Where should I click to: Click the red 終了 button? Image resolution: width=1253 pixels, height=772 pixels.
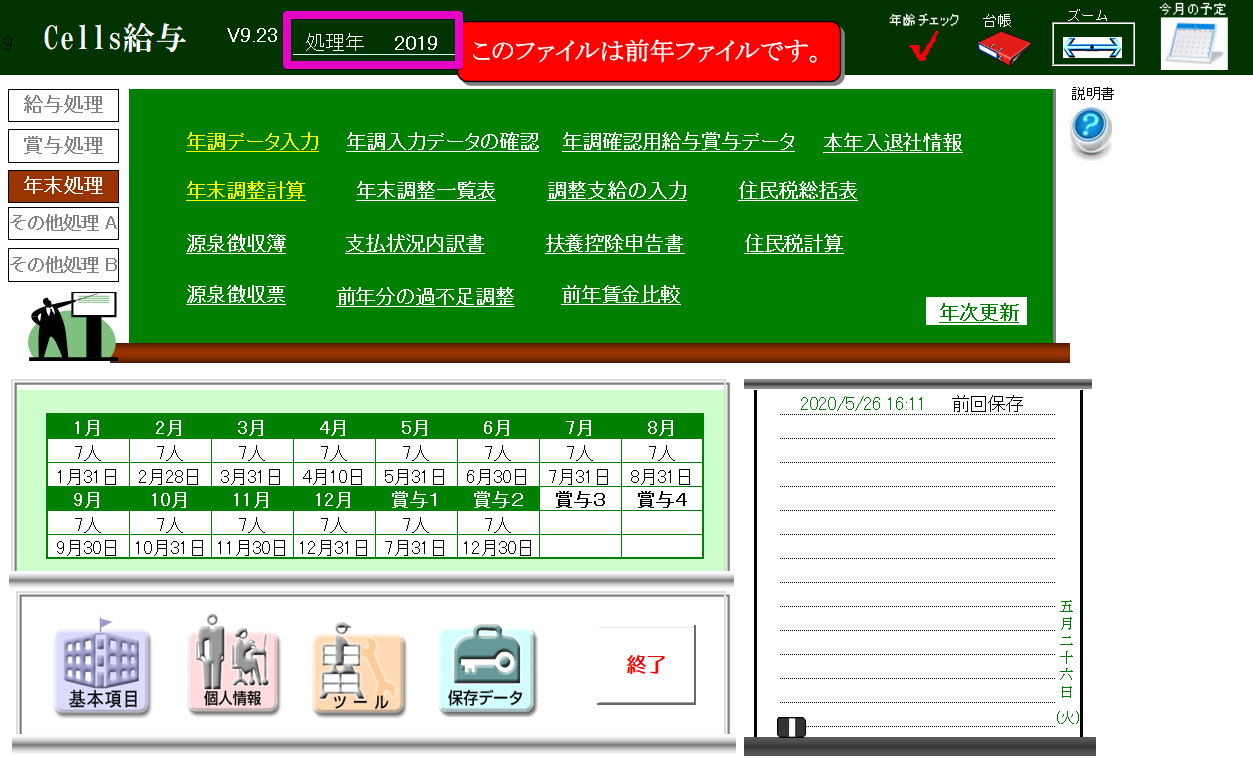(646, 665)
